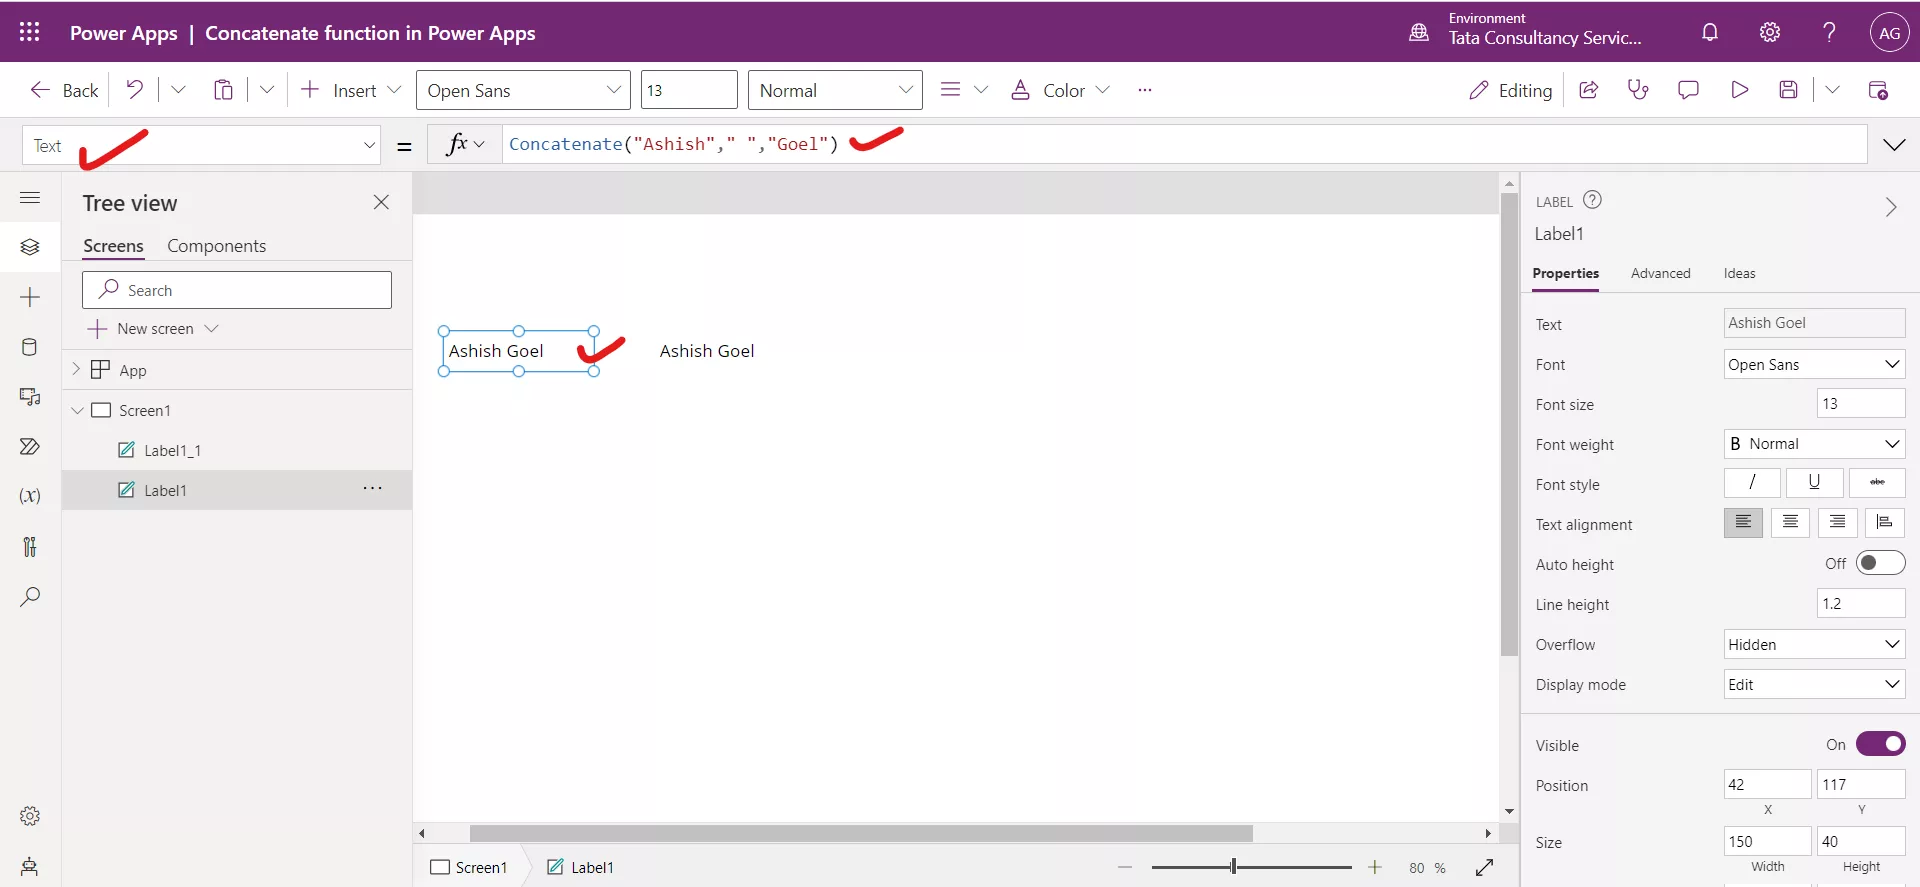The height and width of the screenshot is (887, 1920).
Task: Set text alignment to left
Action: pyautogui.click(x=1743, y=522)
